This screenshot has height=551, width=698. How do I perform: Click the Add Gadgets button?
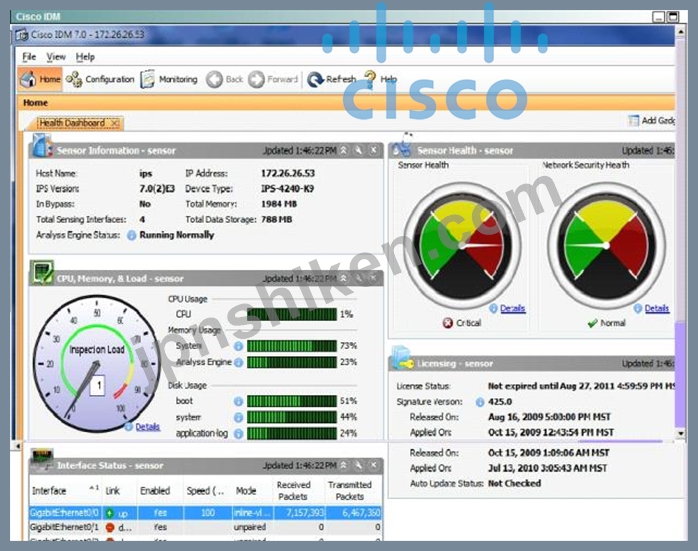(x=652, y=120)
